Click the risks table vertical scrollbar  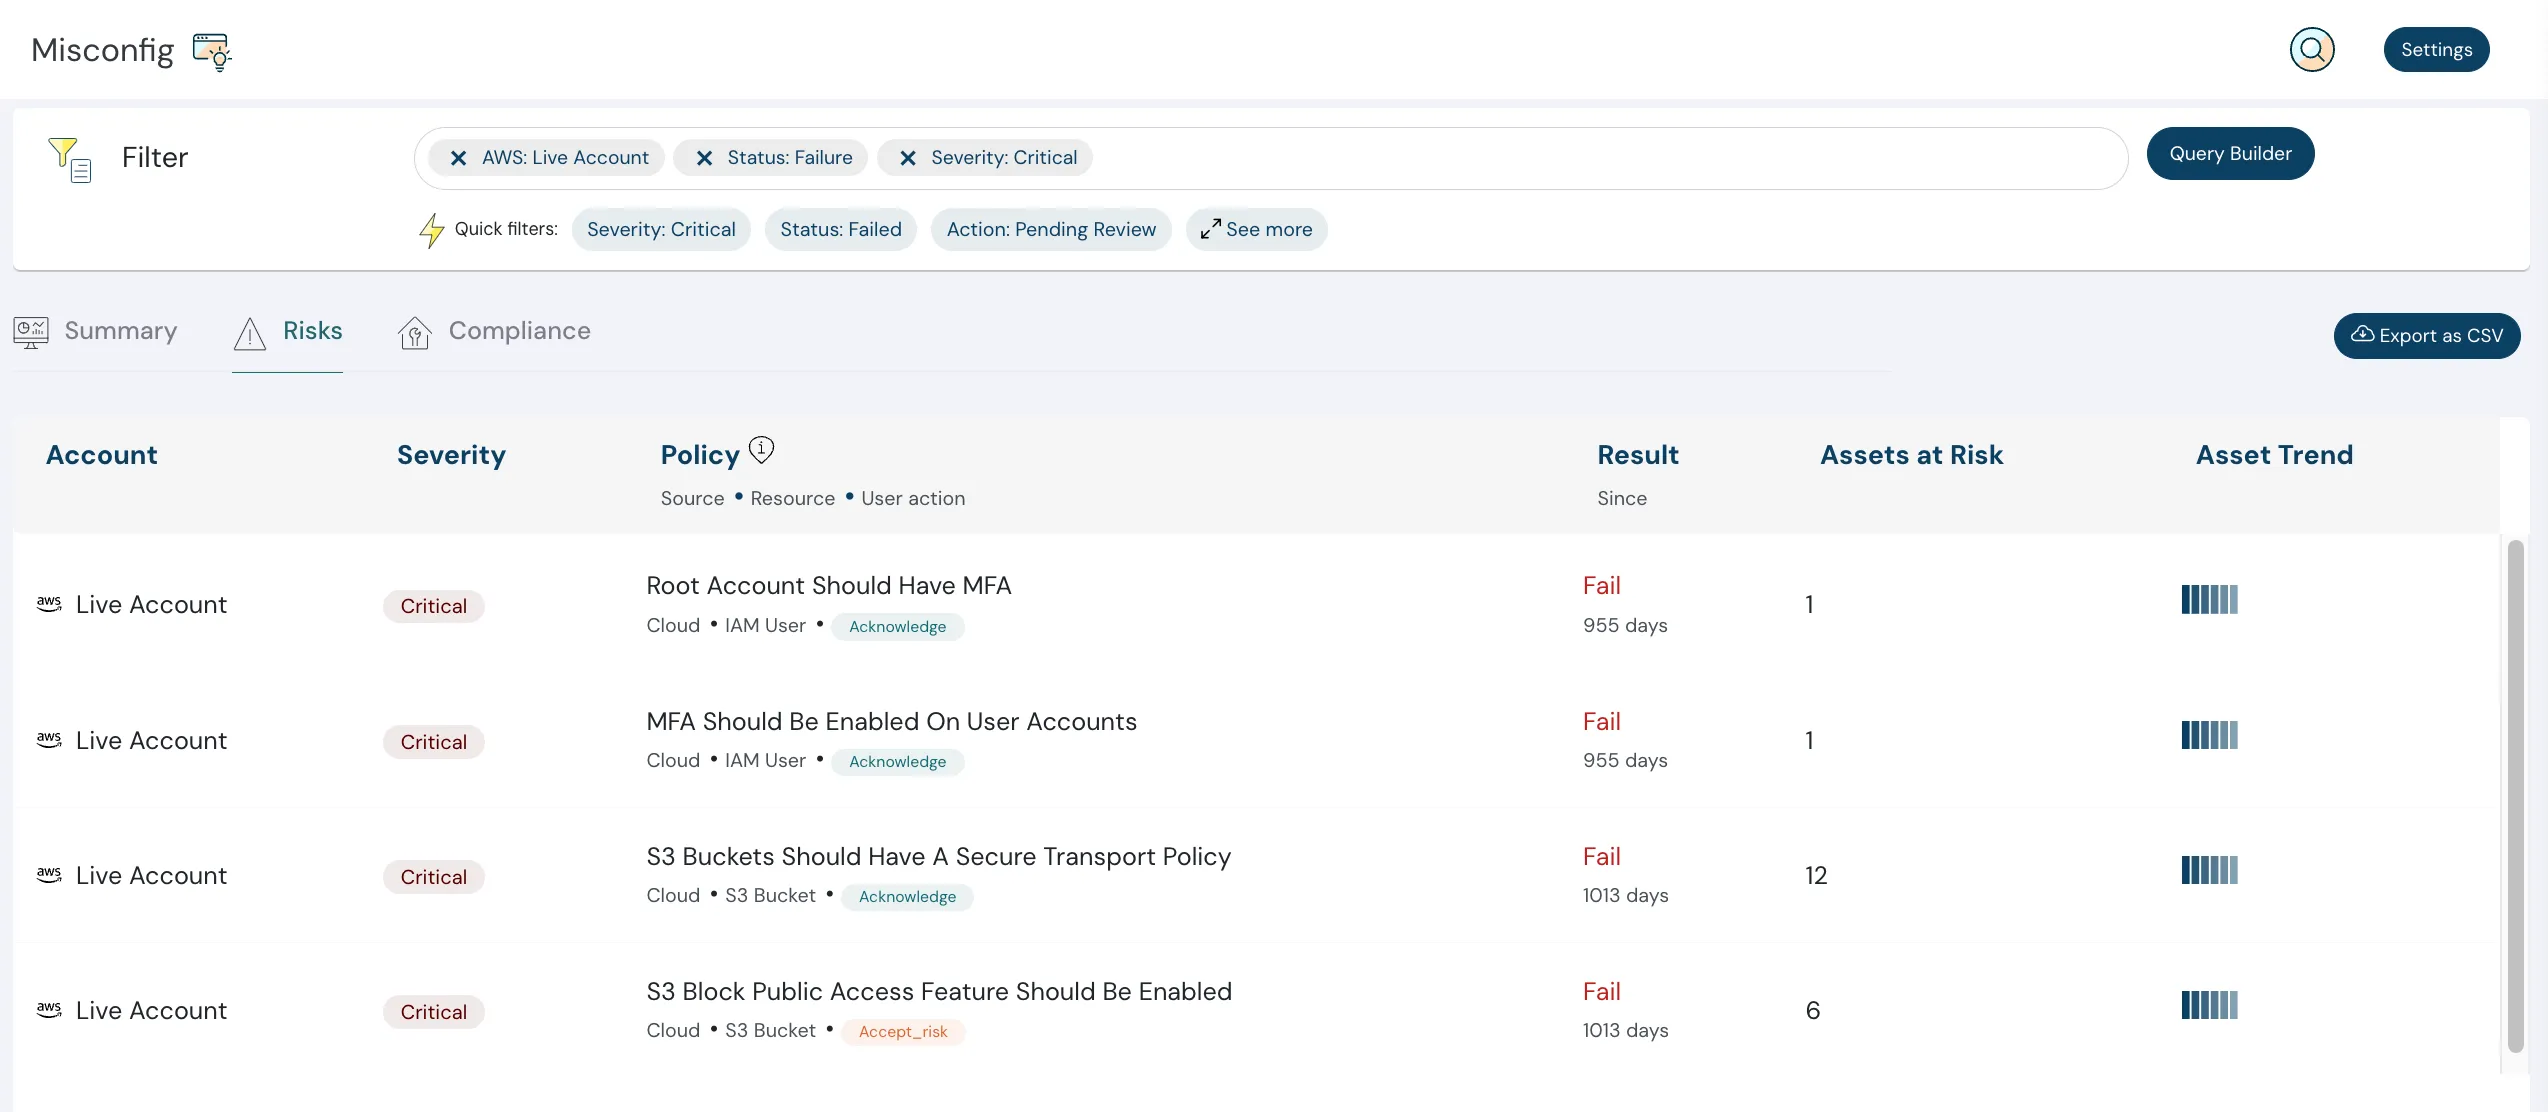click(2516, 796)
